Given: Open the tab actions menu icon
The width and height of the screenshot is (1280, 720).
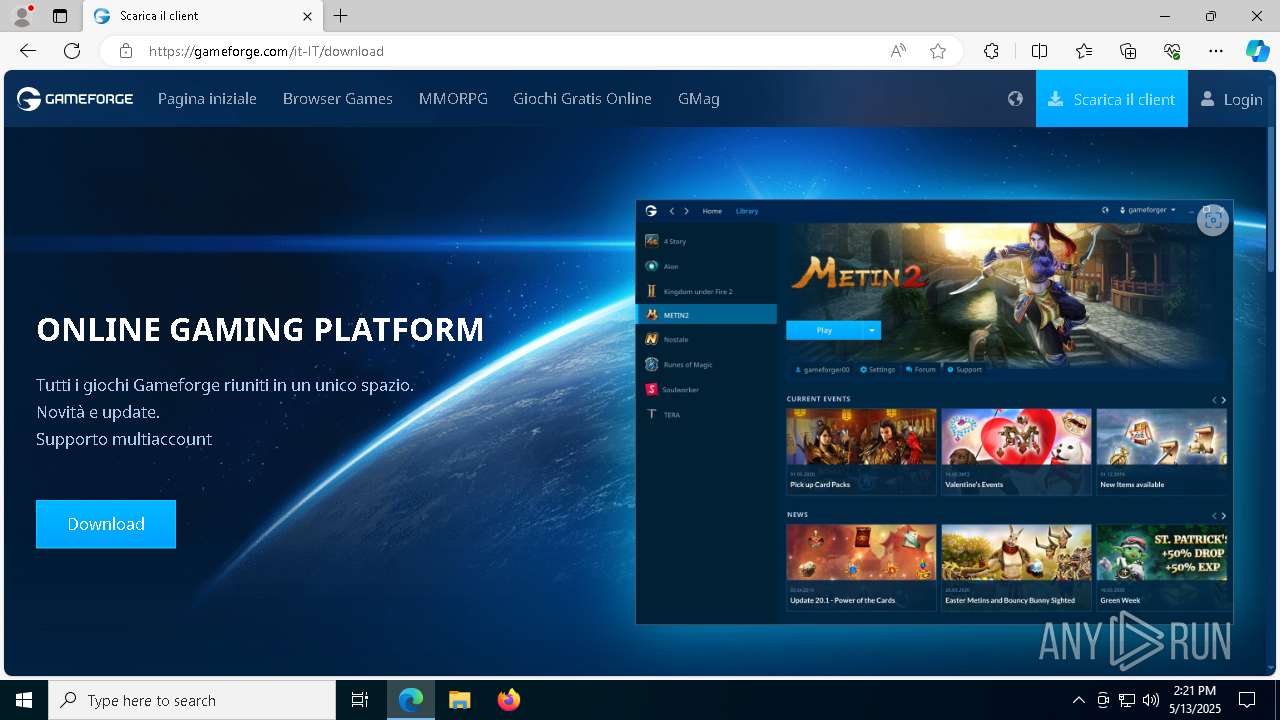Looking at the screenshot, I should click(x=60, y=16).
